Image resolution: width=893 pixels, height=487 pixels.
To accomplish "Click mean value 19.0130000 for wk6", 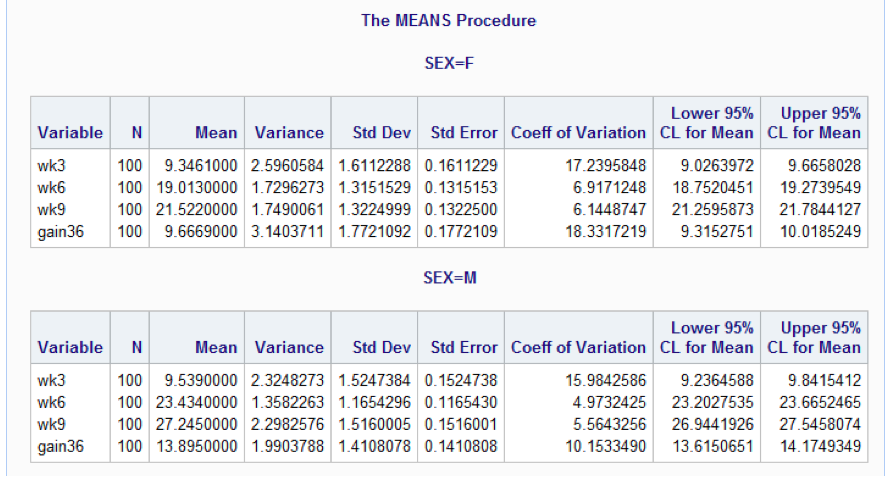I will point(196,187).
